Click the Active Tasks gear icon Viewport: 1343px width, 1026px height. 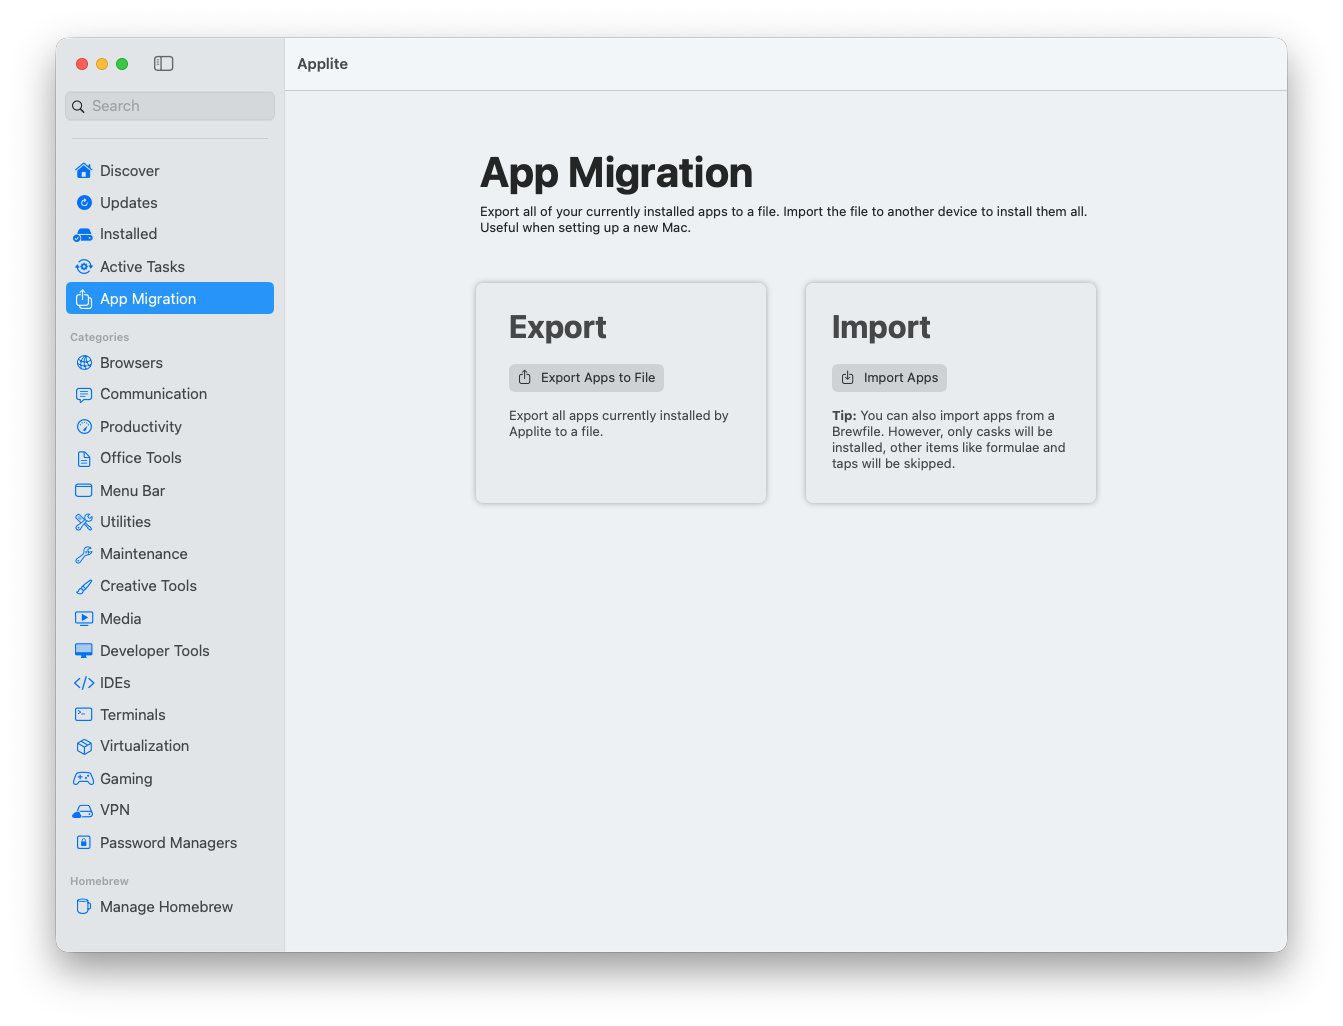pos(84,267)
